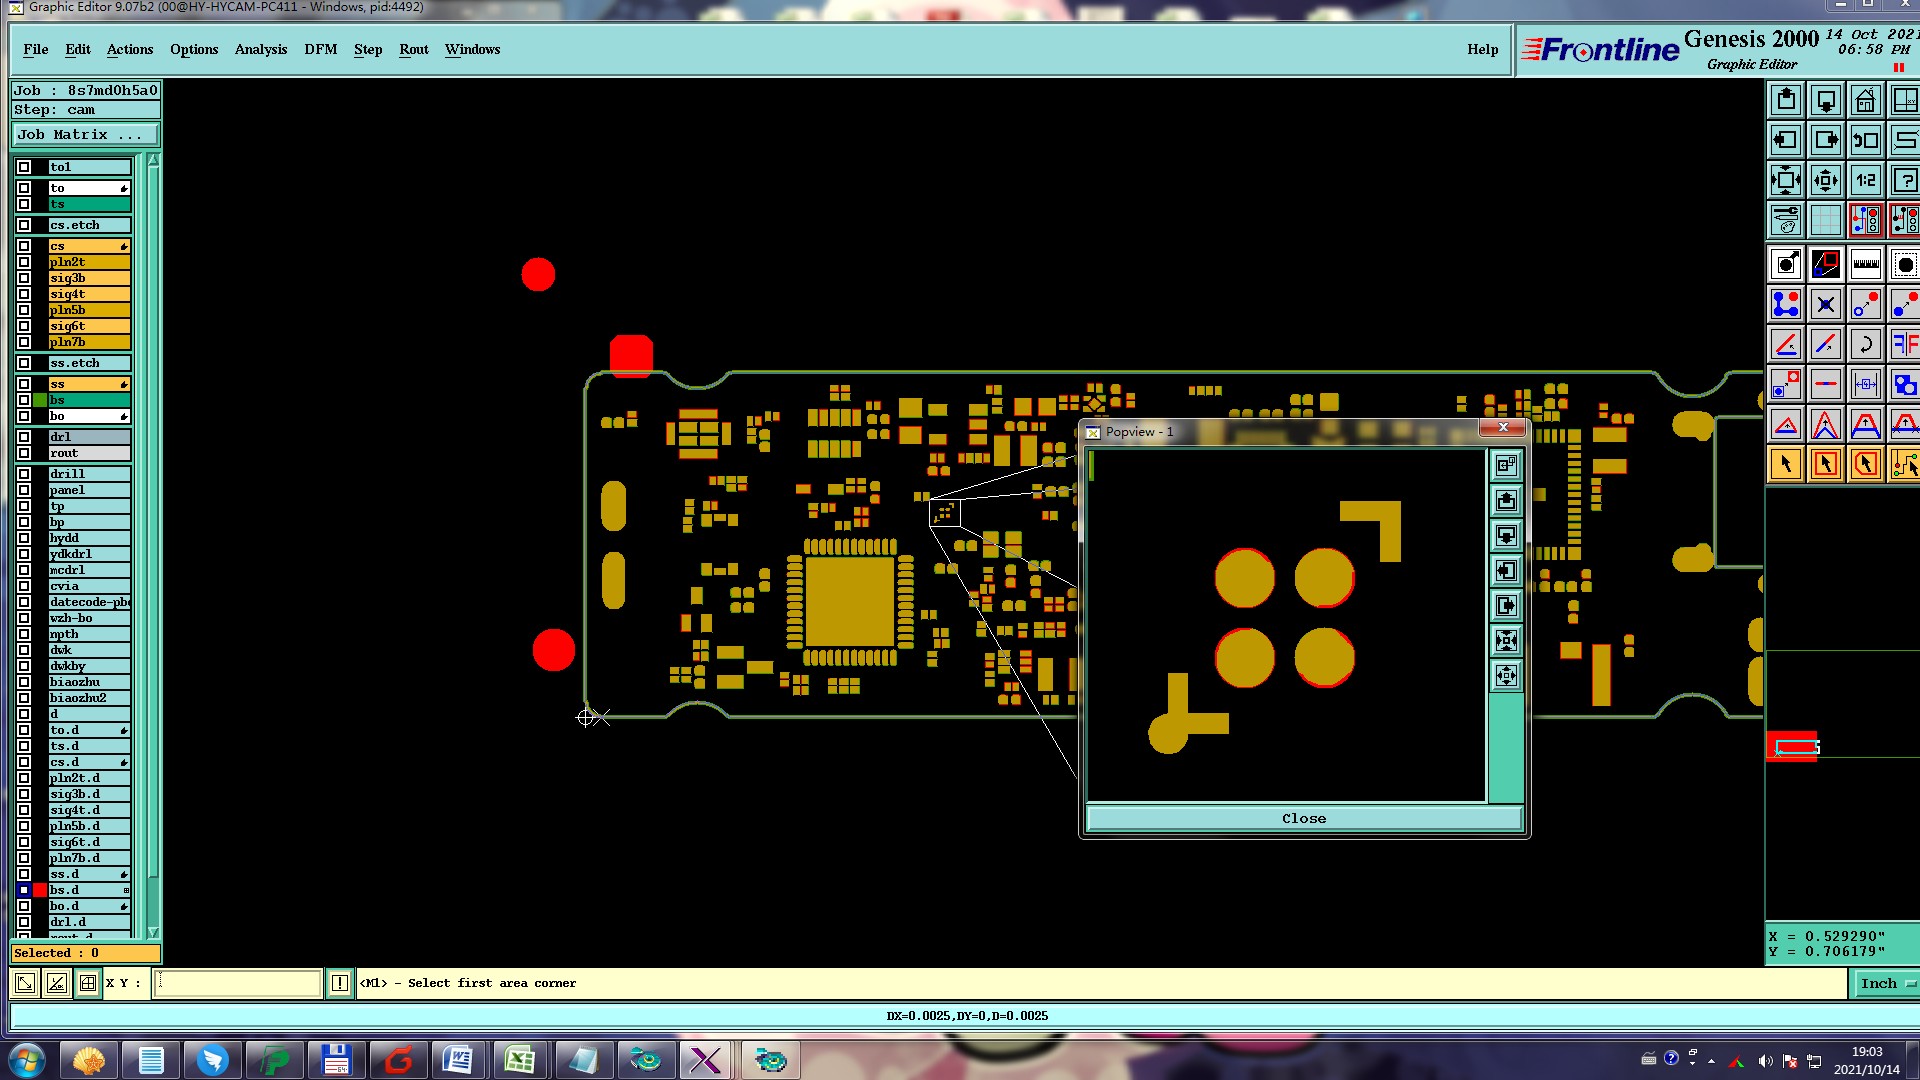This screenshot has width=1920, height=1080.
Task: Open the DFM menu
Action: click(320, 50)
